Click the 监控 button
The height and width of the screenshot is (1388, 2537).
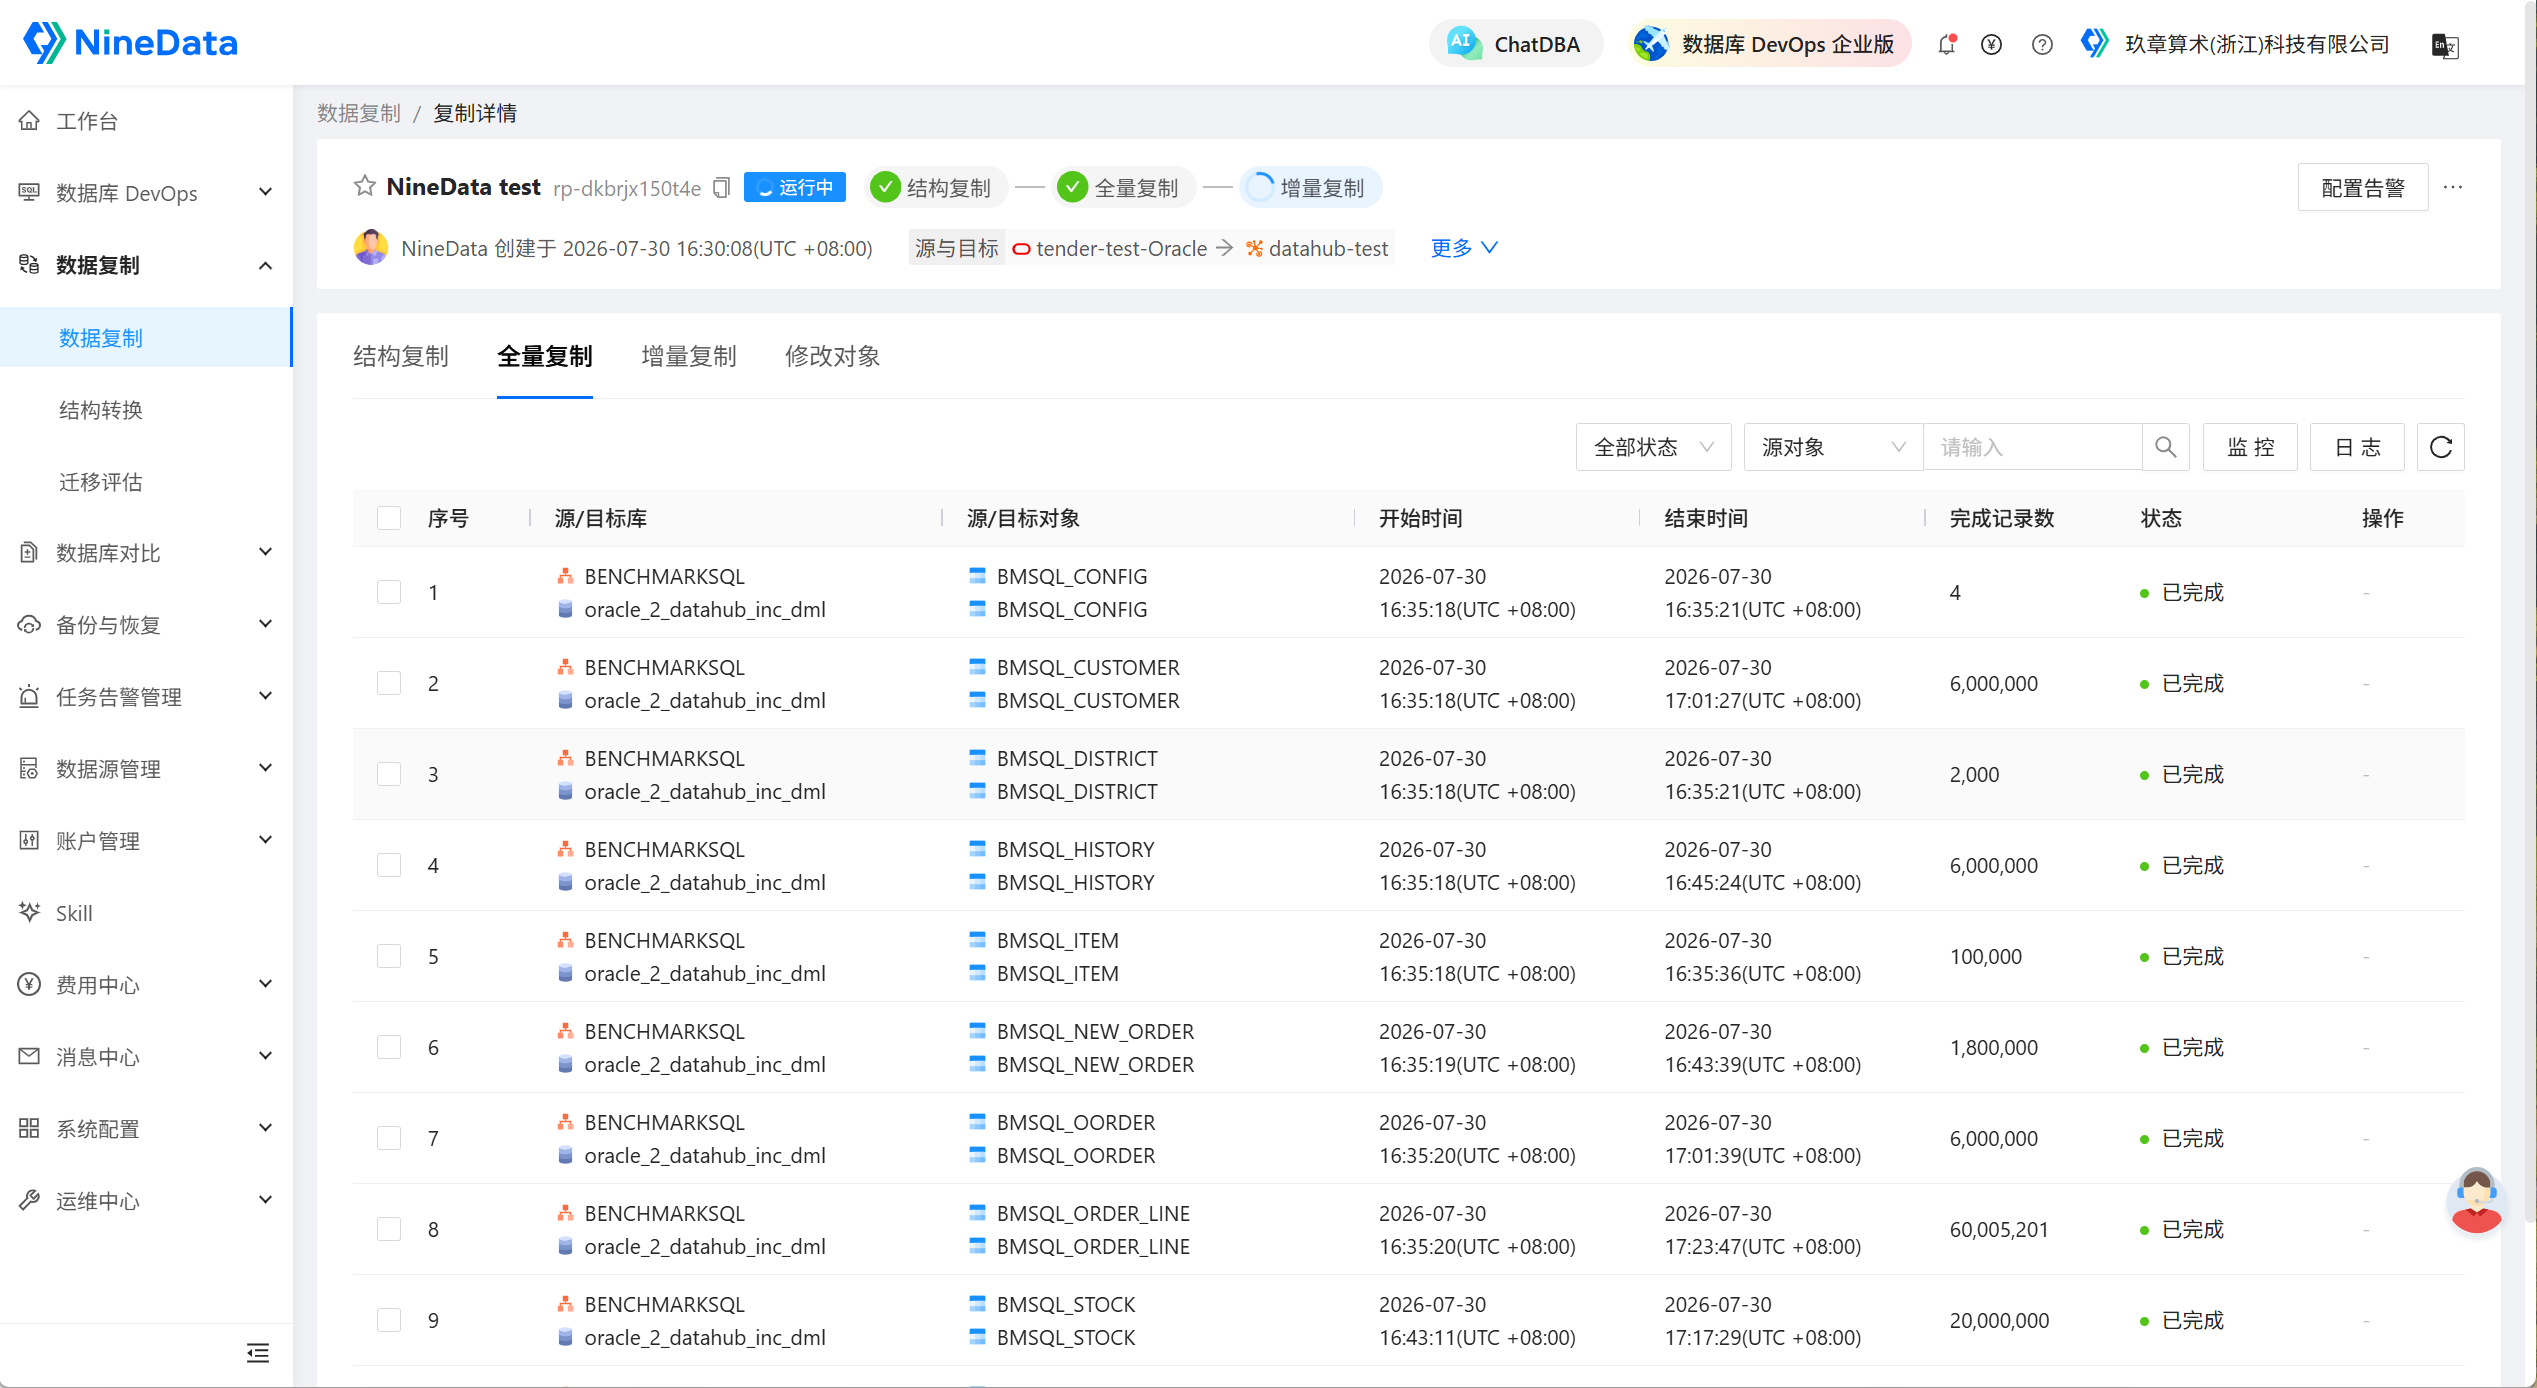tap(2250, 447)
